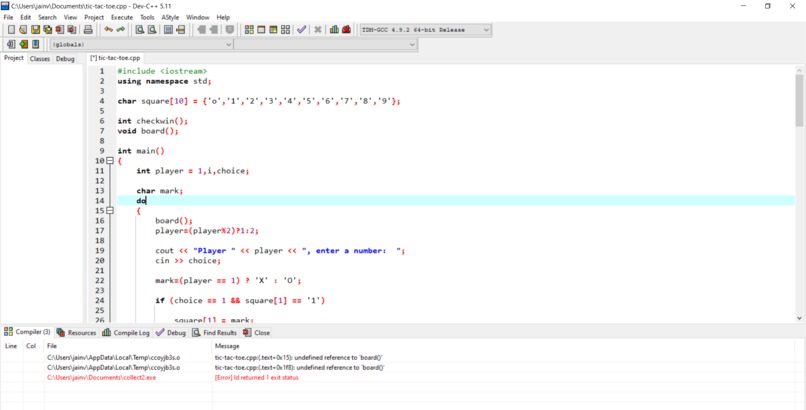Screen dimensions: 806x410
Task: Click the grayed Stop Execution X icon
Action: coord(318,30)
